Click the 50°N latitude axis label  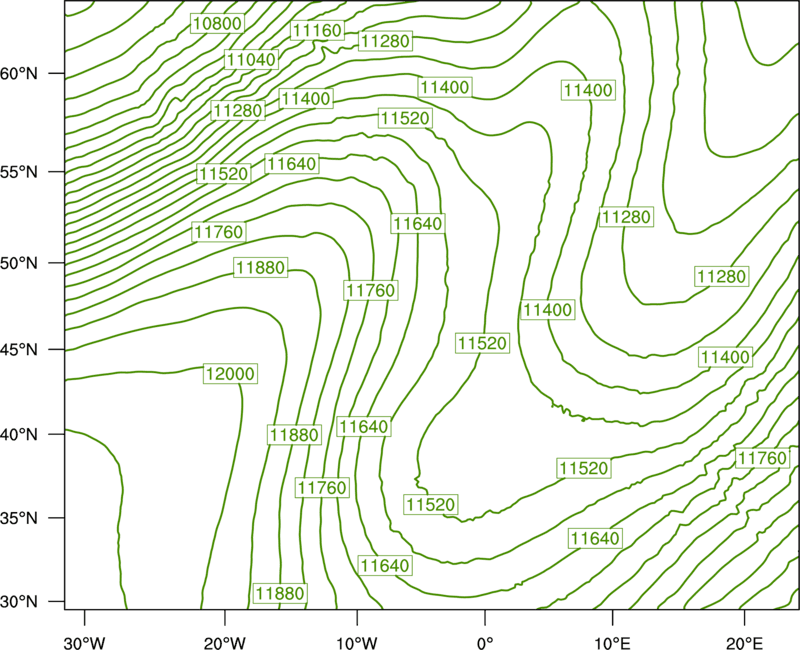pos(19,263)
